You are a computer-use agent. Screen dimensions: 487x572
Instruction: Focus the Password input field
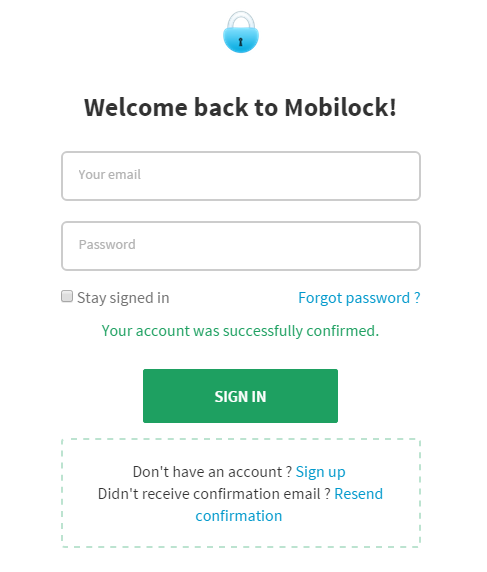point(241,246)
